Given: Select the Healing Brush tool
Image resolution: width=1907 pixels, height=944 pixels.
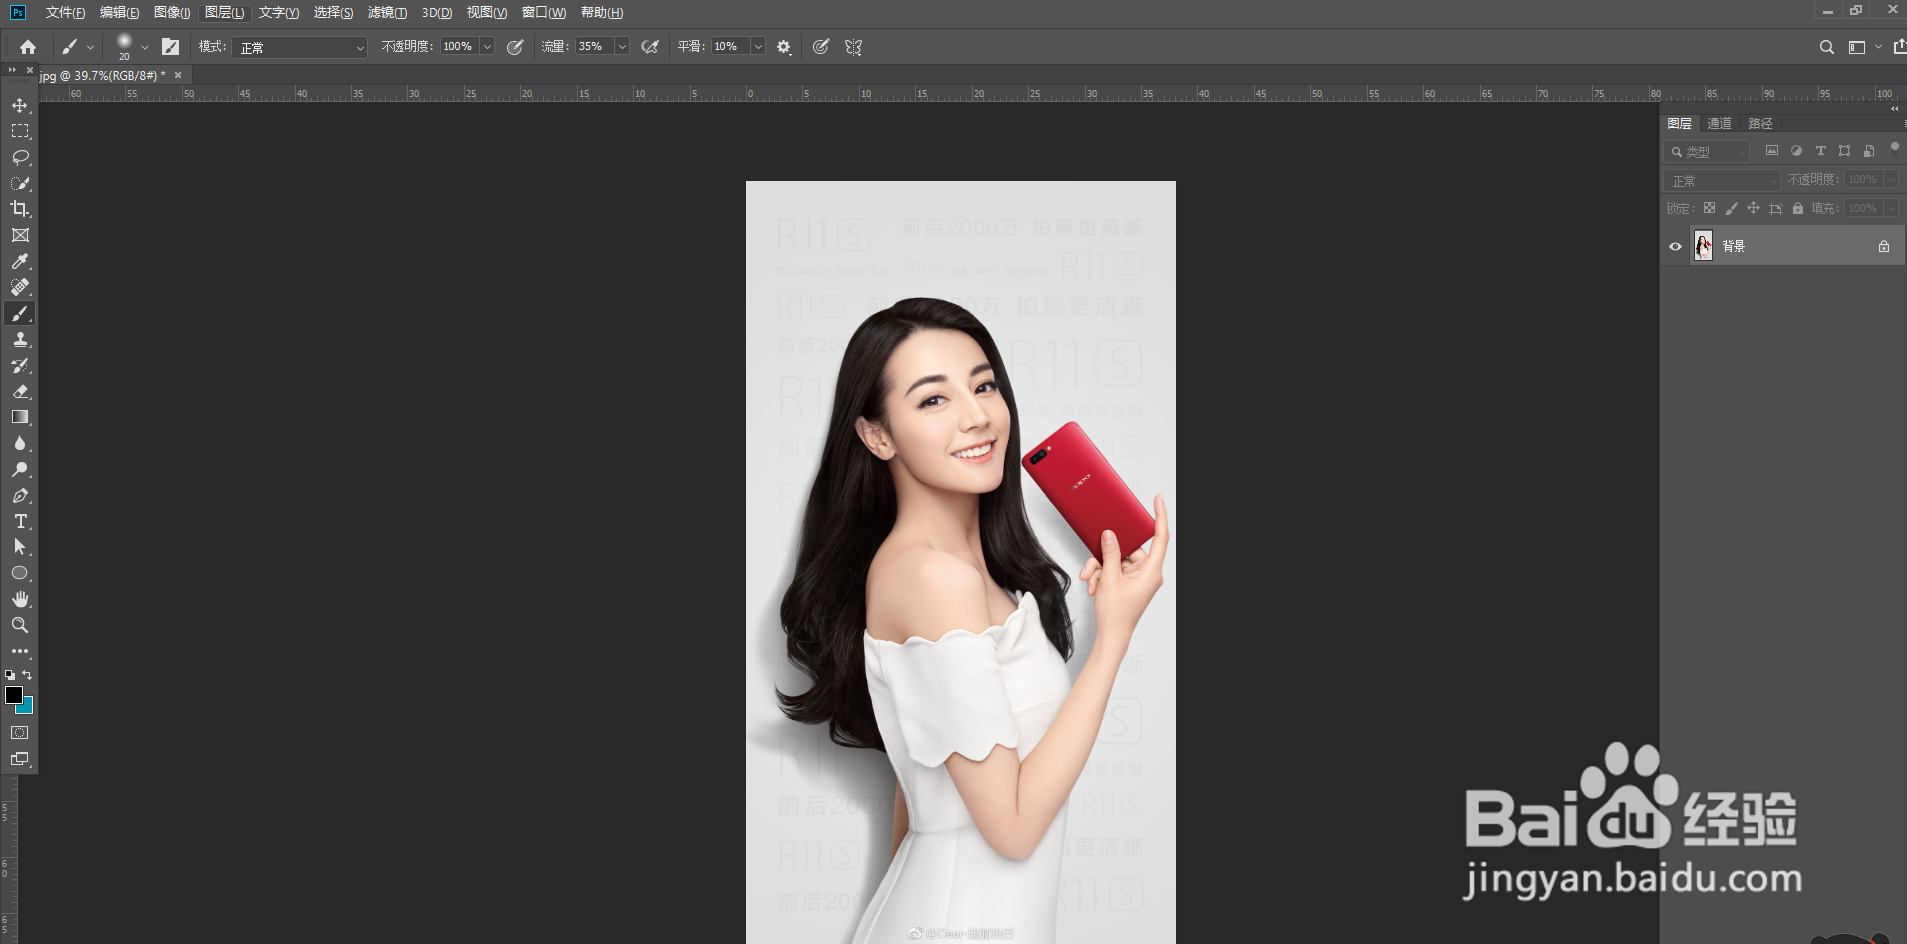Looking at the screenshot, I should (x=20, y=287).
